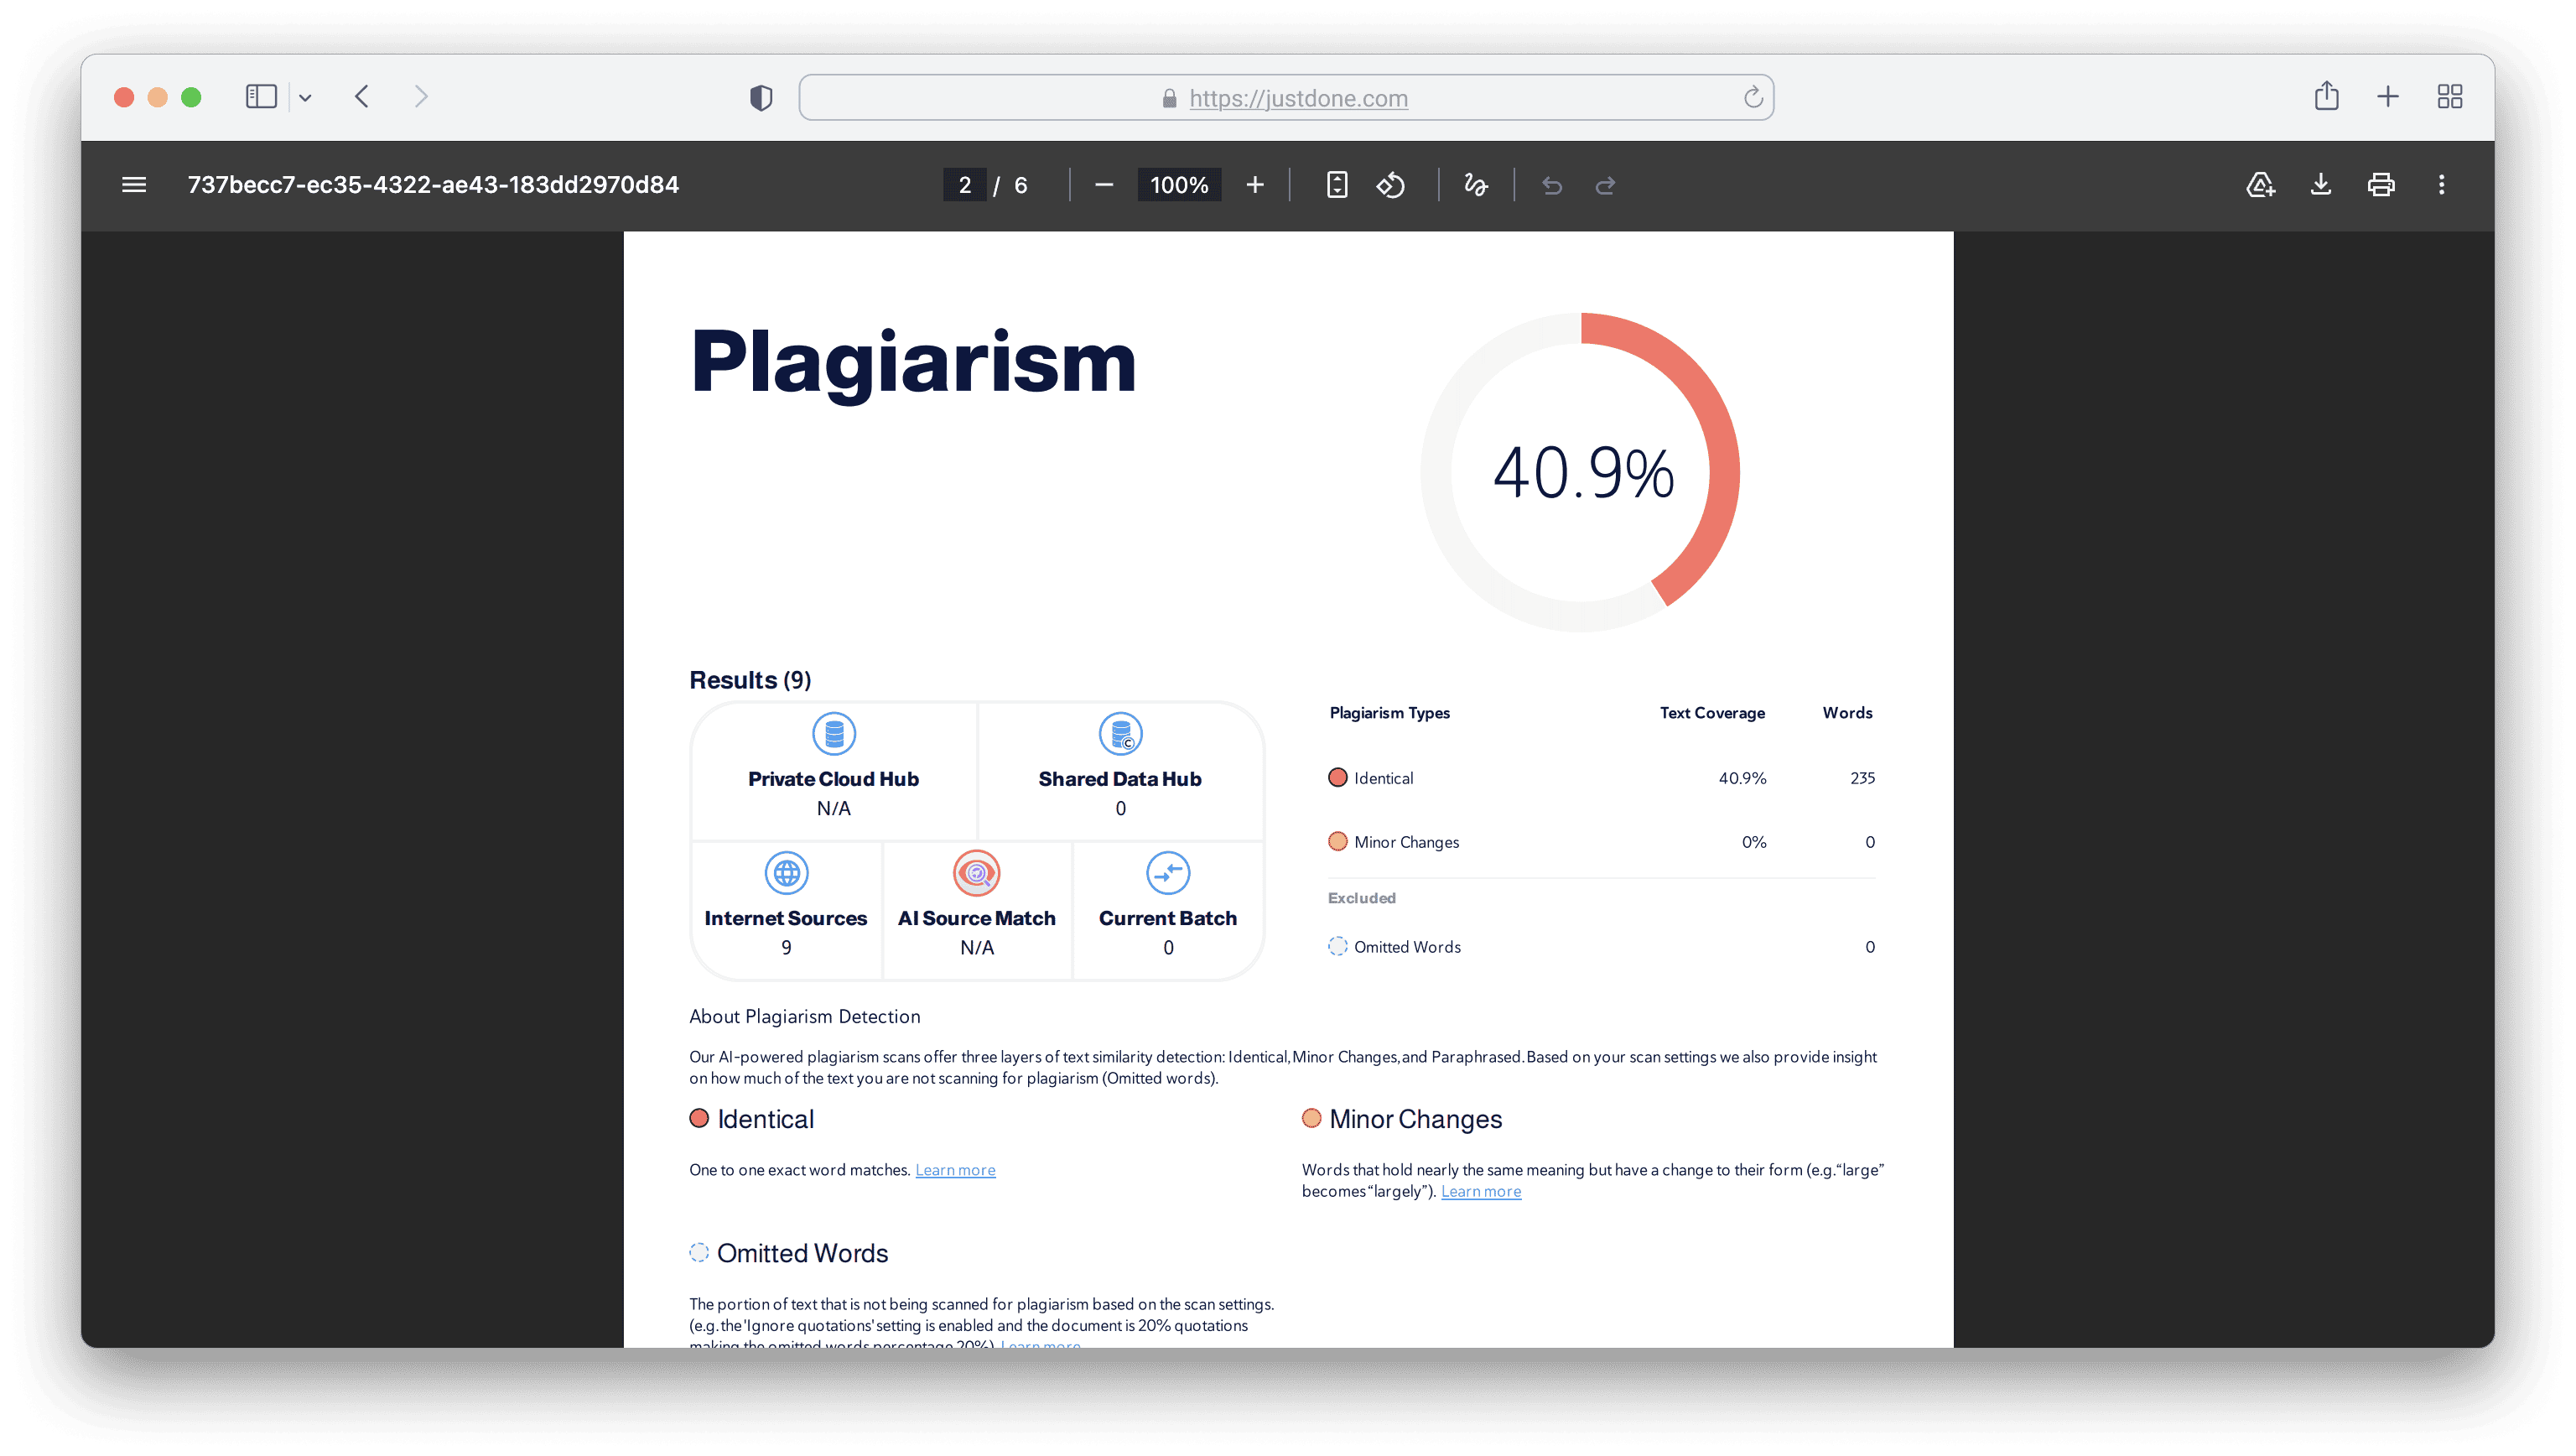Open Safari tab overview grid
The width and height of the screenshot is (2576, 1456).
(2450, 97)
